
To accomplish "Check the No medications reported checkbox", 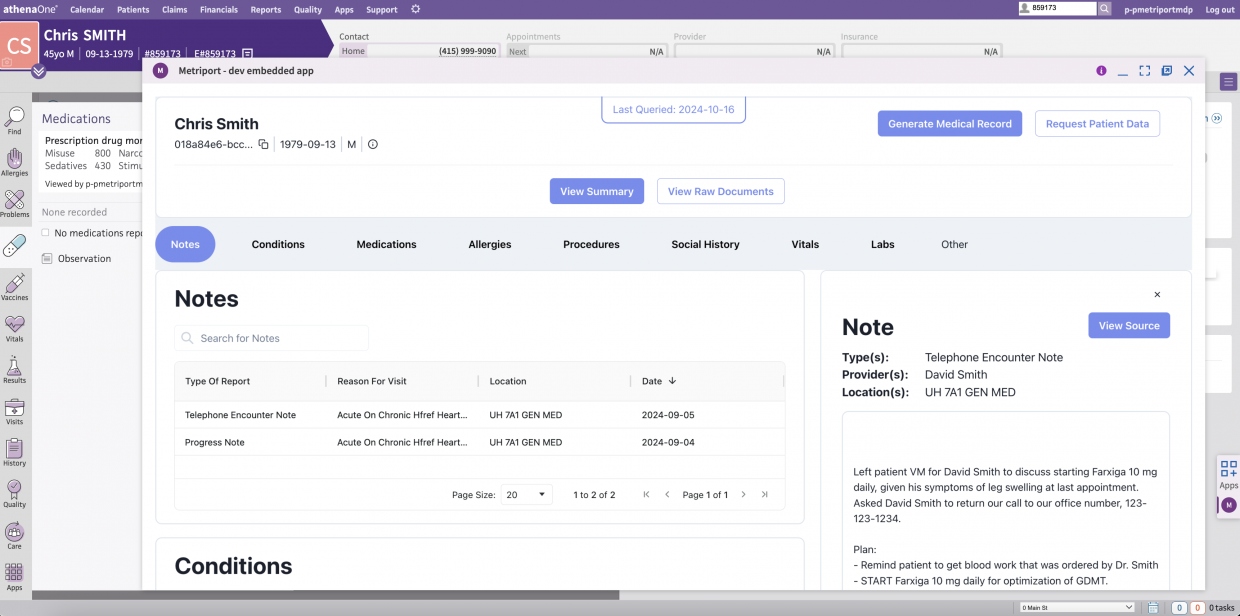I will [45, 233].
